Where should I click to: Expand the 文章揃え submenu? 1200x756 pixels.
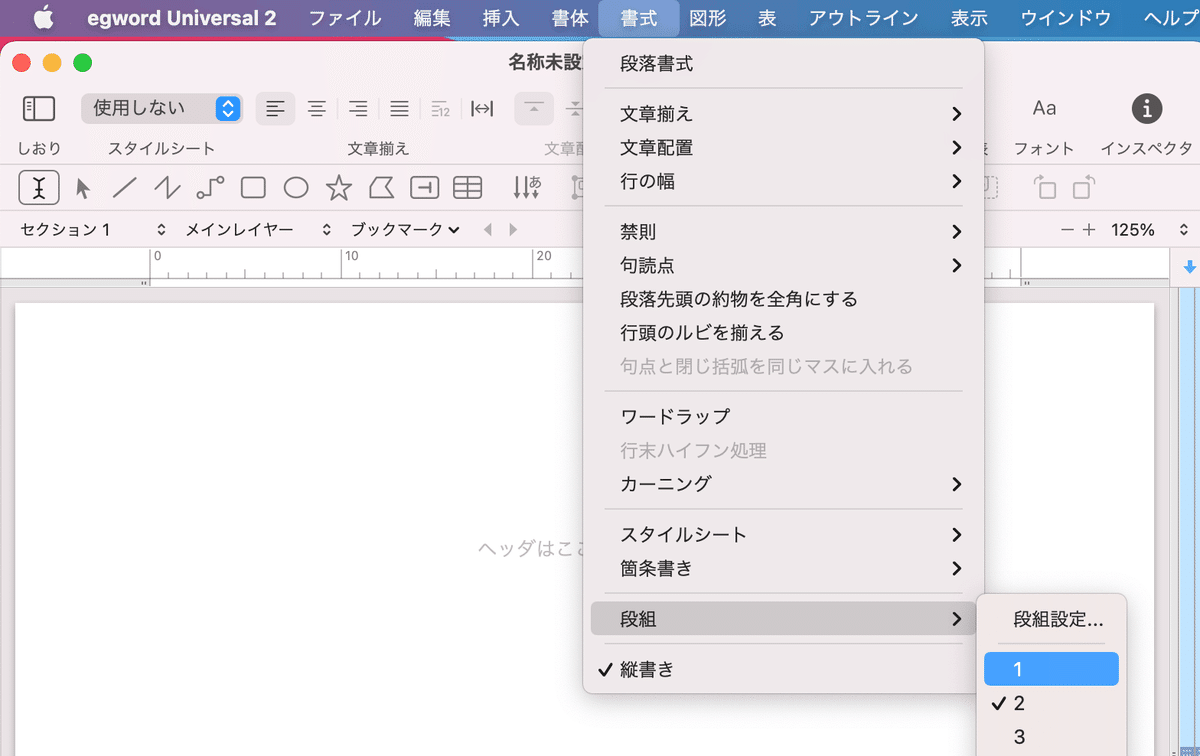pos(783,114)
